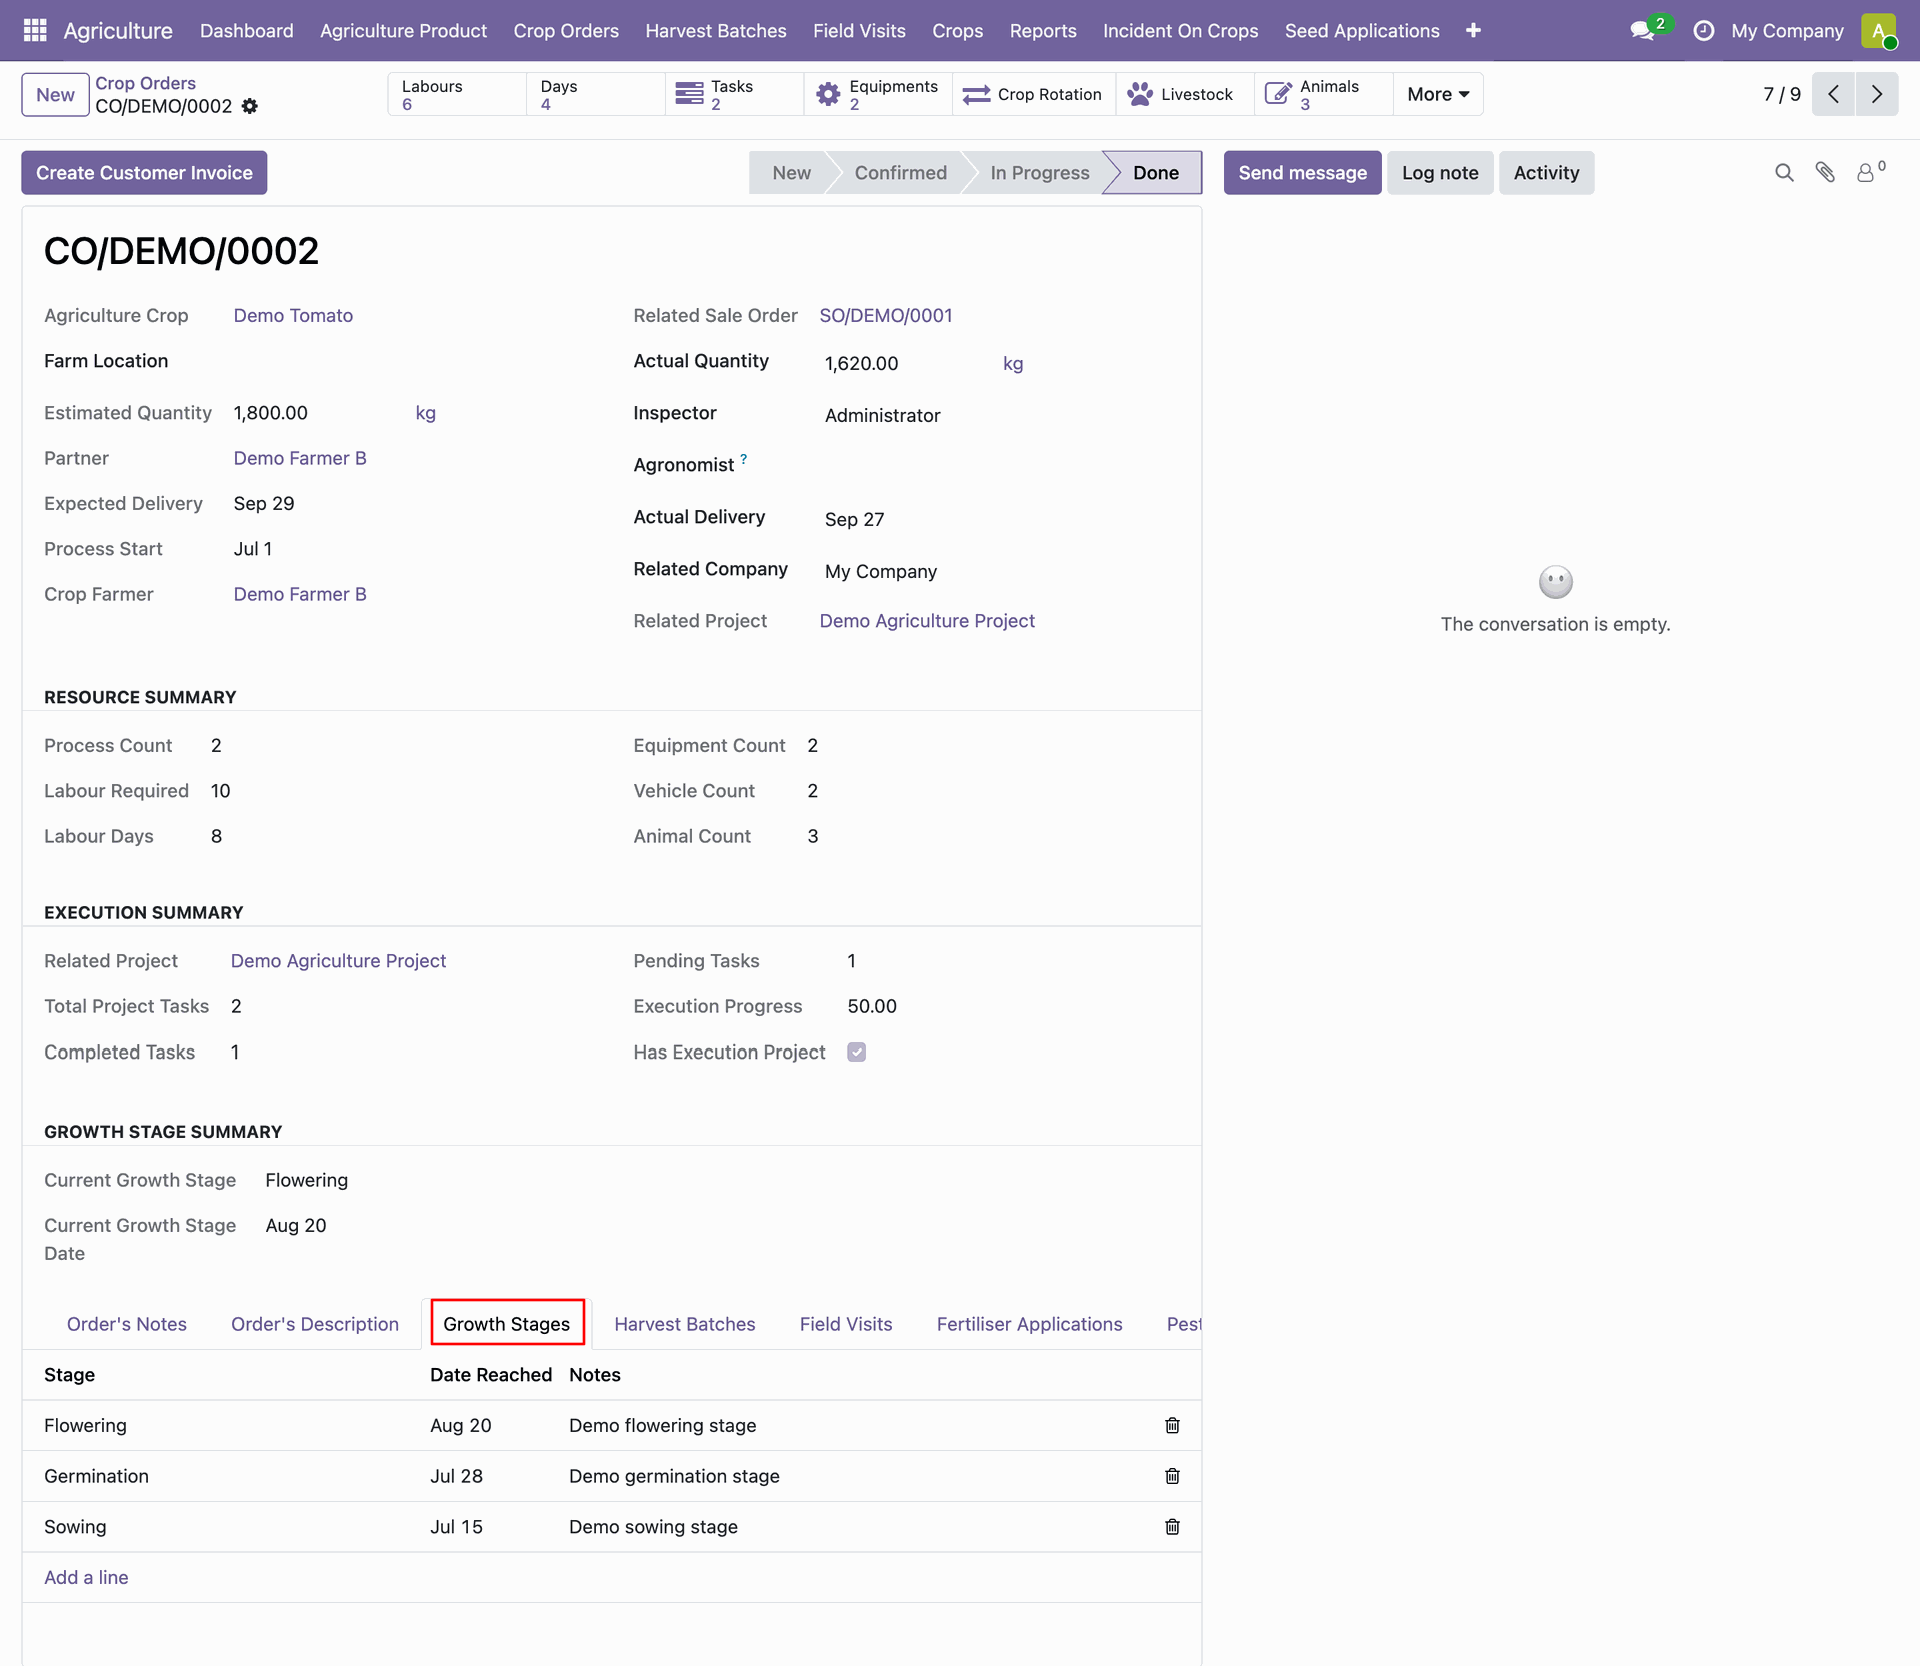Open Incident On Crops menu
The height and width of the screenshot is (1666, 1920).
1181,31
